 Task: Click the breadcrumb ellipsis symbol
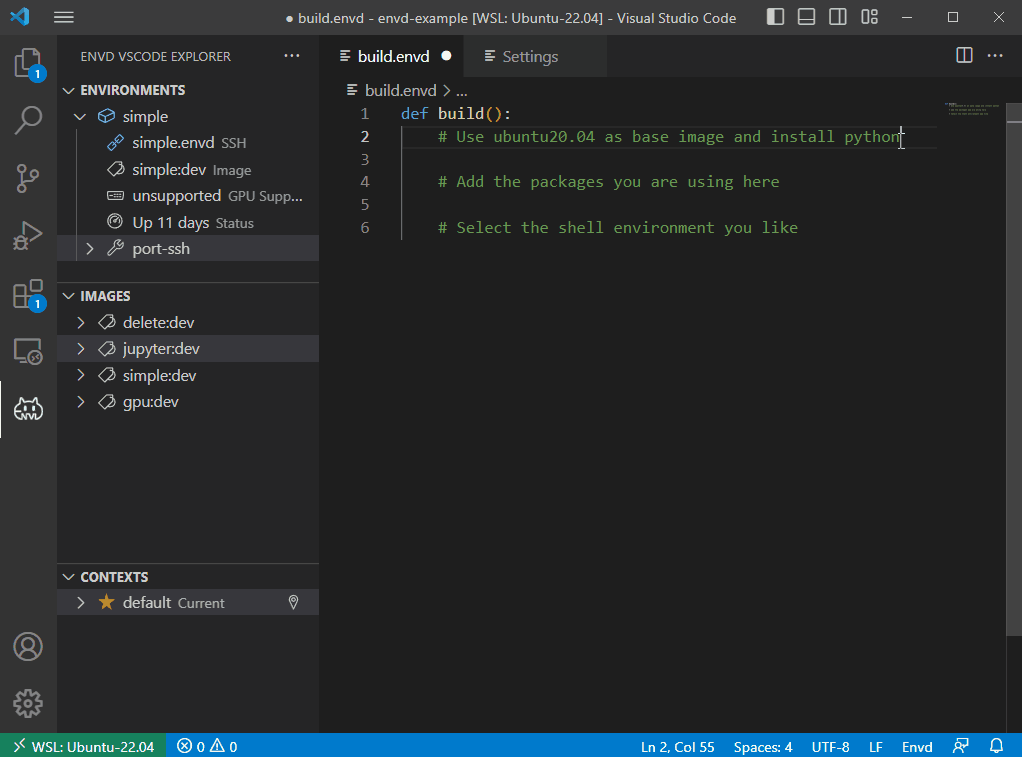click(461, 91)
